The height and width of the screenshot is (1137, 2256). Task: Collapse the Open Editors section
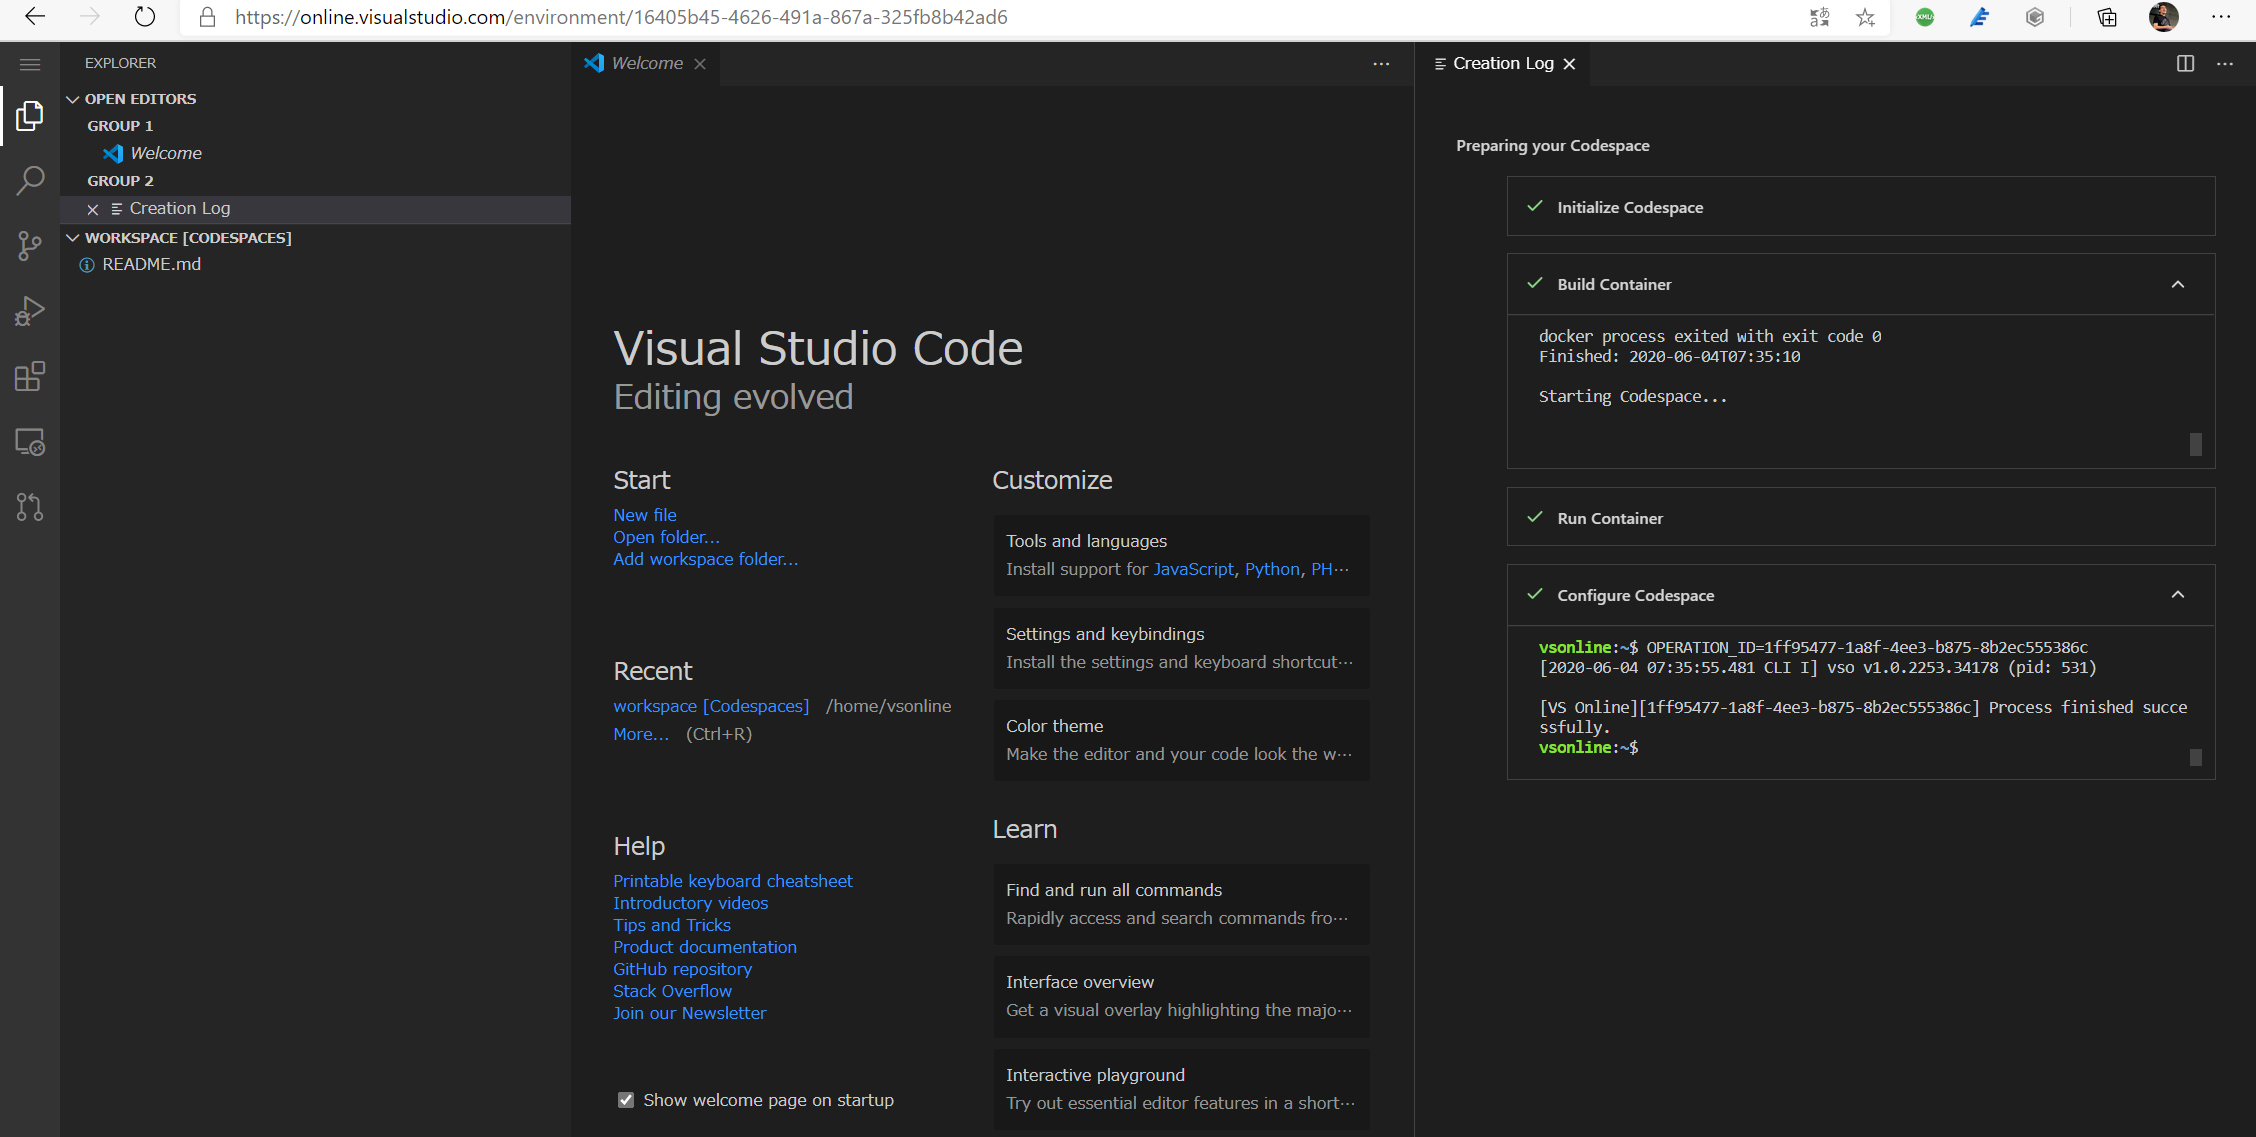(x=72, y=98)
